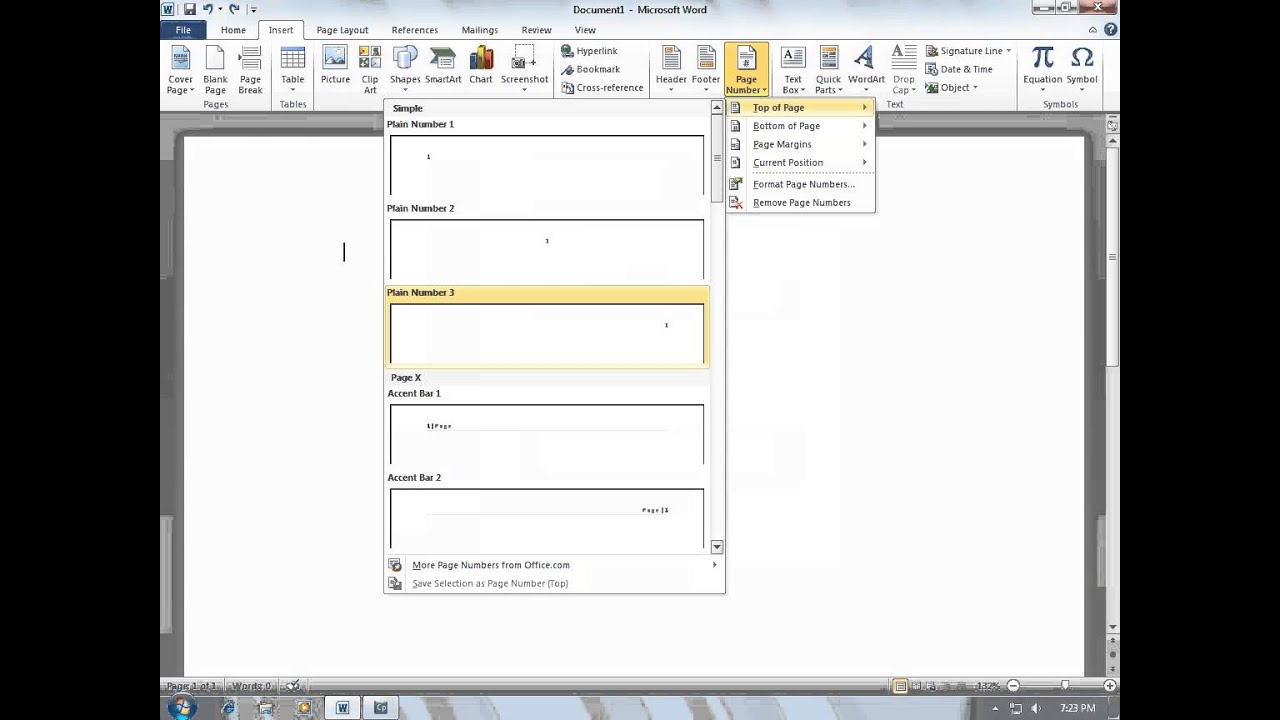The image size is (1280, 720).
Task: Insert a Text Box
Action: coord(792,70)
